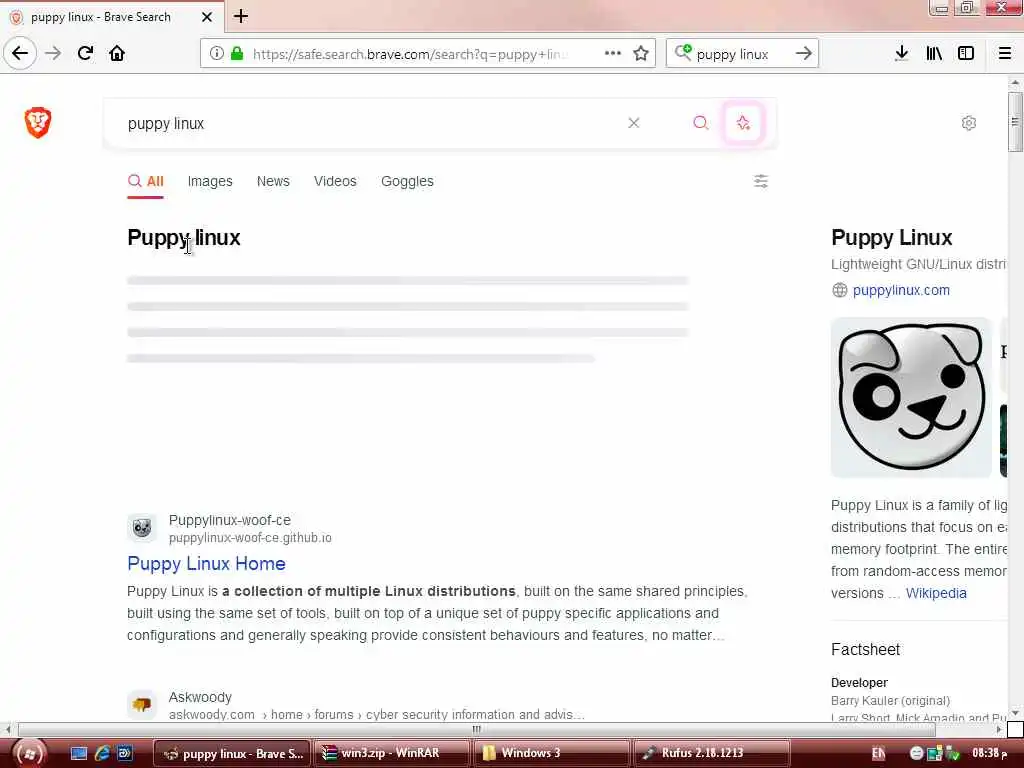The height and width of the screenshot is (768, 1024).
Task: Click the search engine icon in search box
Action: coord(683,52)
